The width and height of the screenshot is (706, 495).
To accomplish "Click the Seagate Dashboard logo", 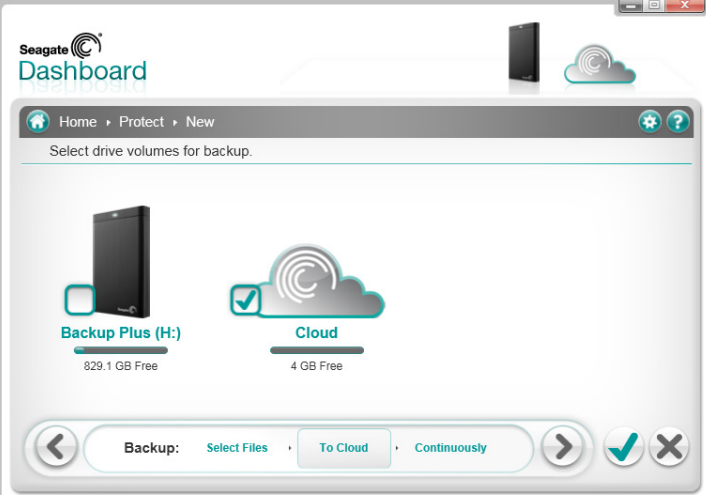I will (83, 58).
